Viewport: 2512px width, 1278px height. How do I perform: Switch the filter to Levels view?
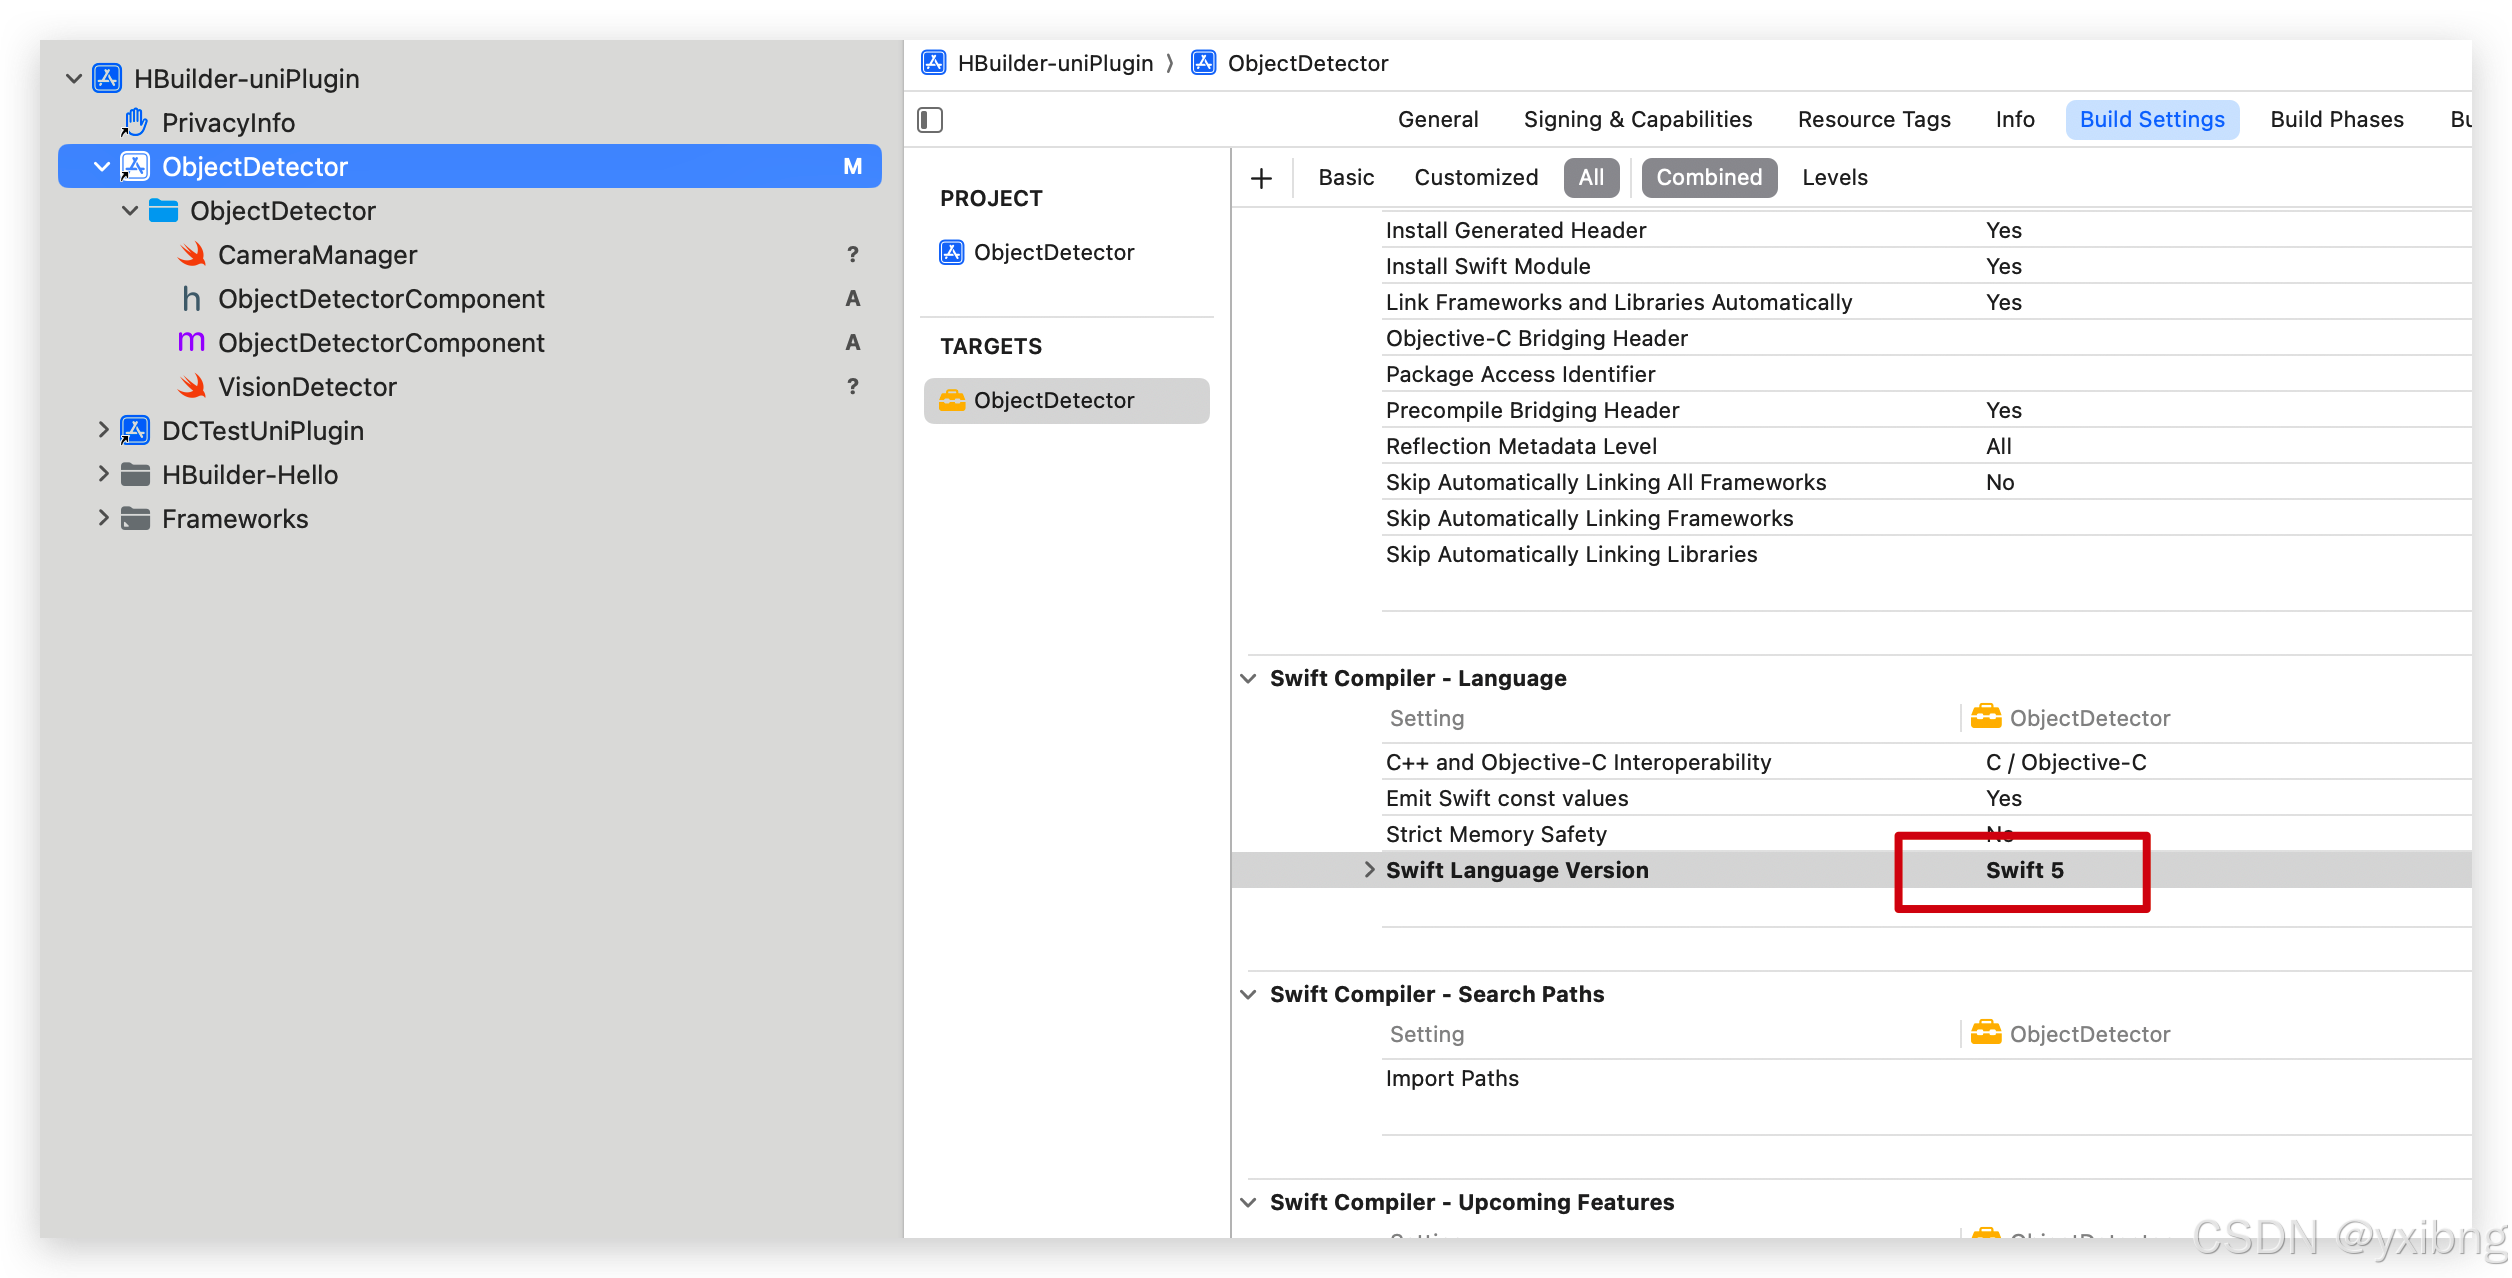pyautogui.click(x=1834, y=178)
